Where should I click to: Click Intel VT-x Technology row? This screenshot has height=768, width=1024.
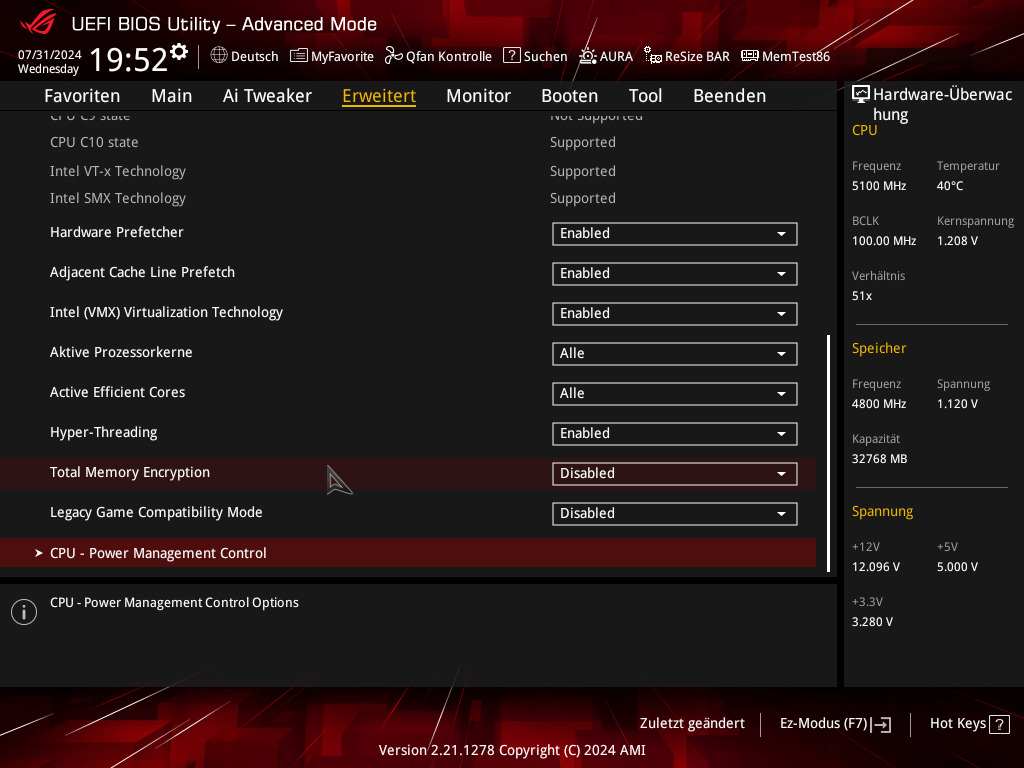408,171
